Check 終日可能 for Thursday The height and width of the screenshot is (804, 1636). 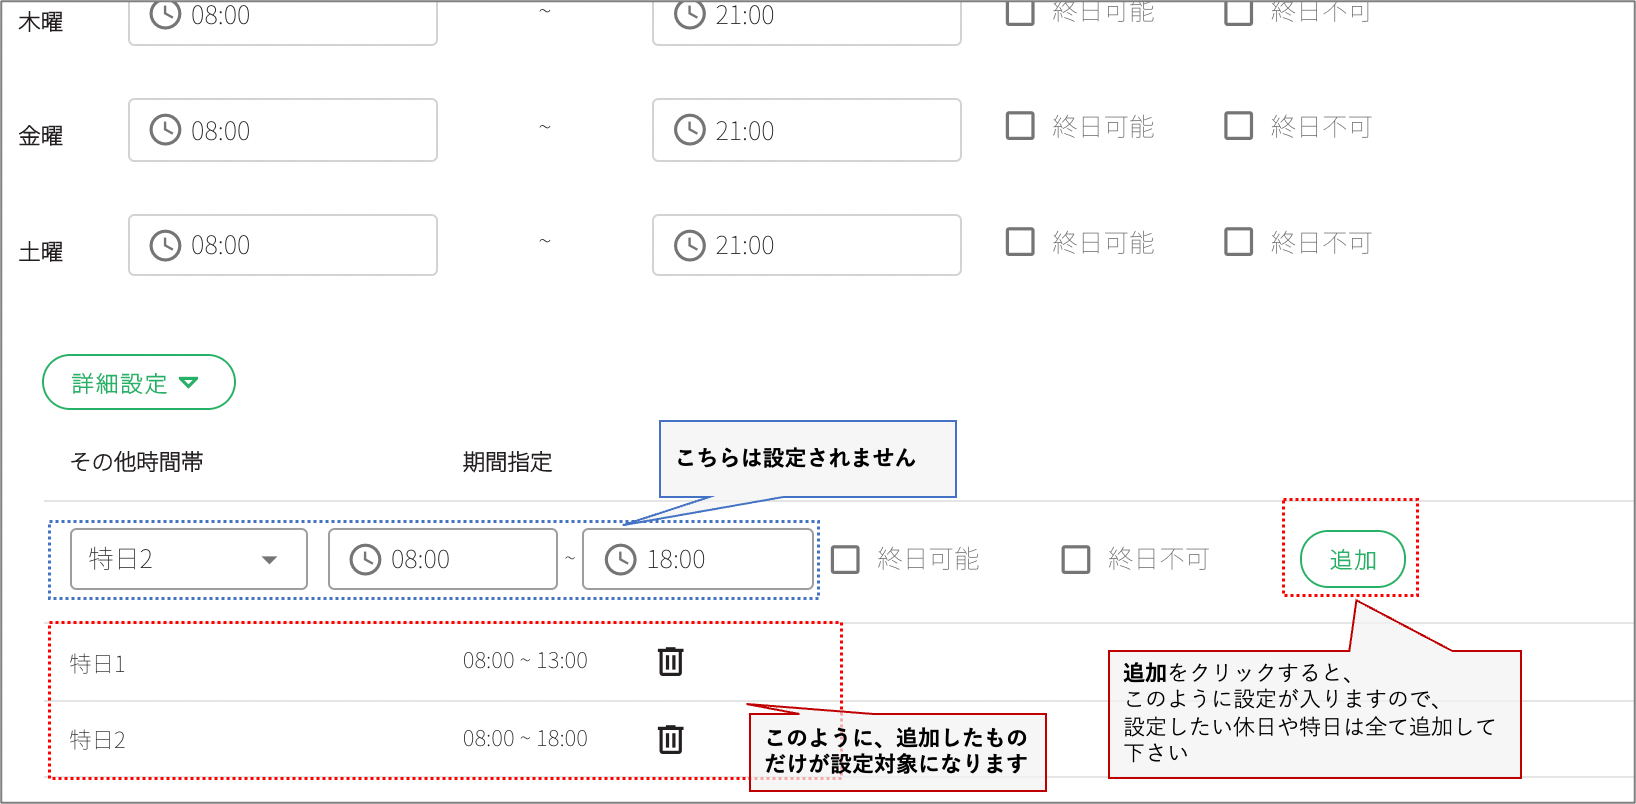[x=1020, y=11]
